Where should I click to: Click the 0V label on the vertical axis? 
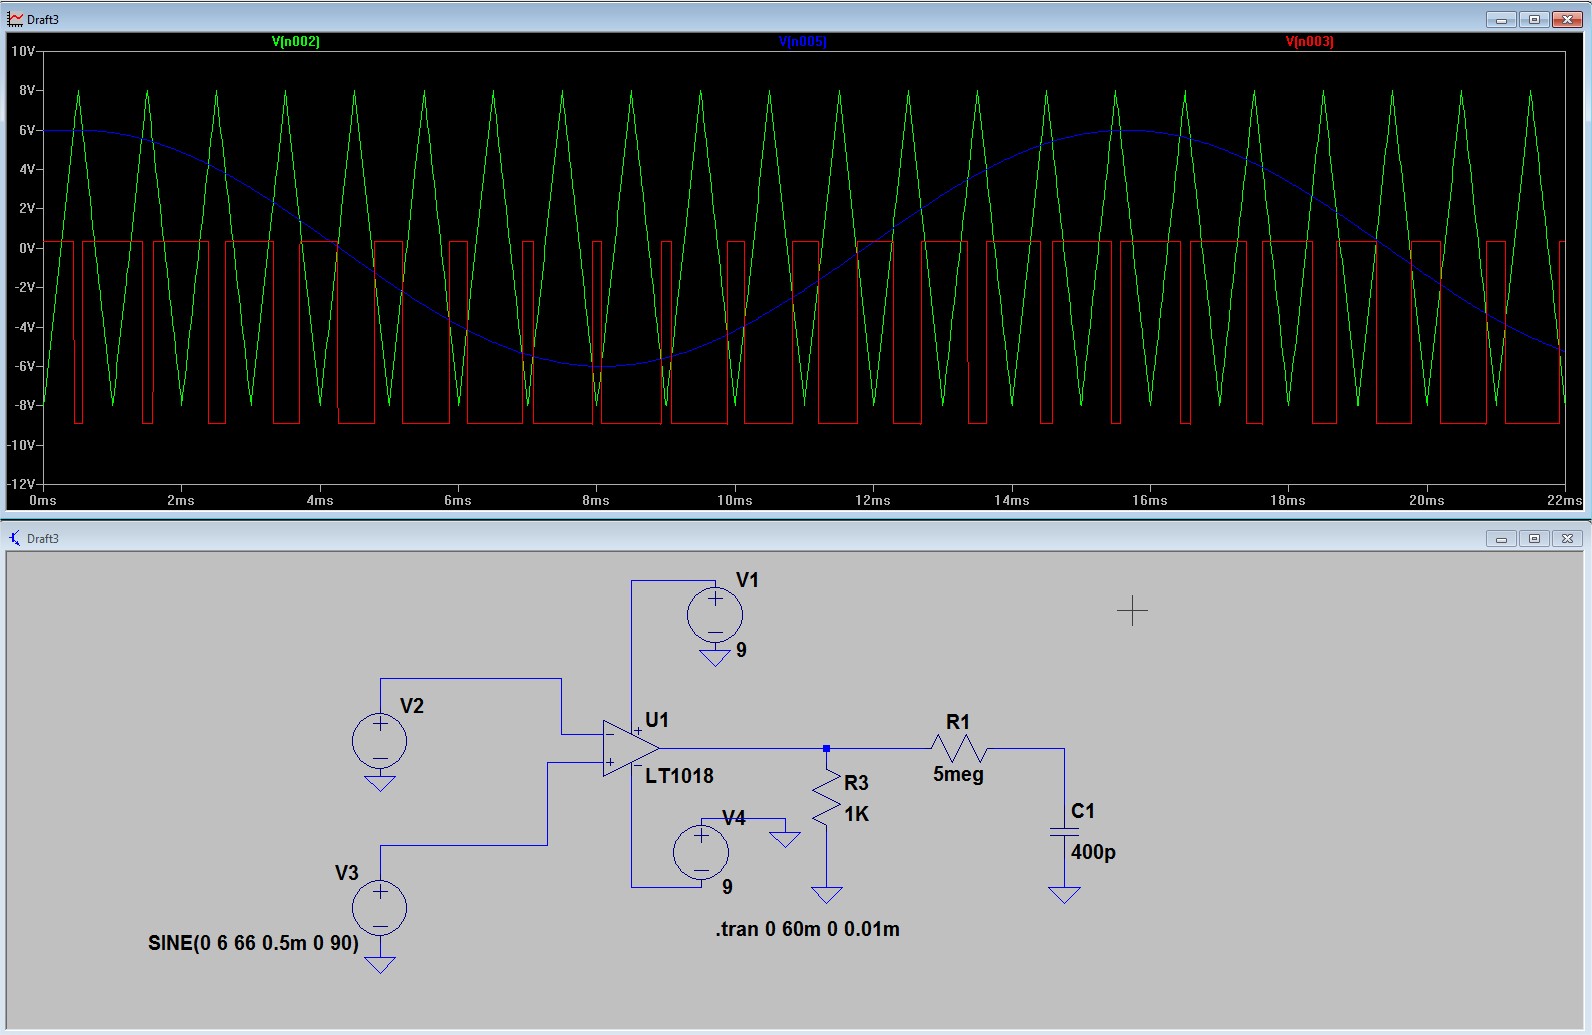click(x=27, y=248)
